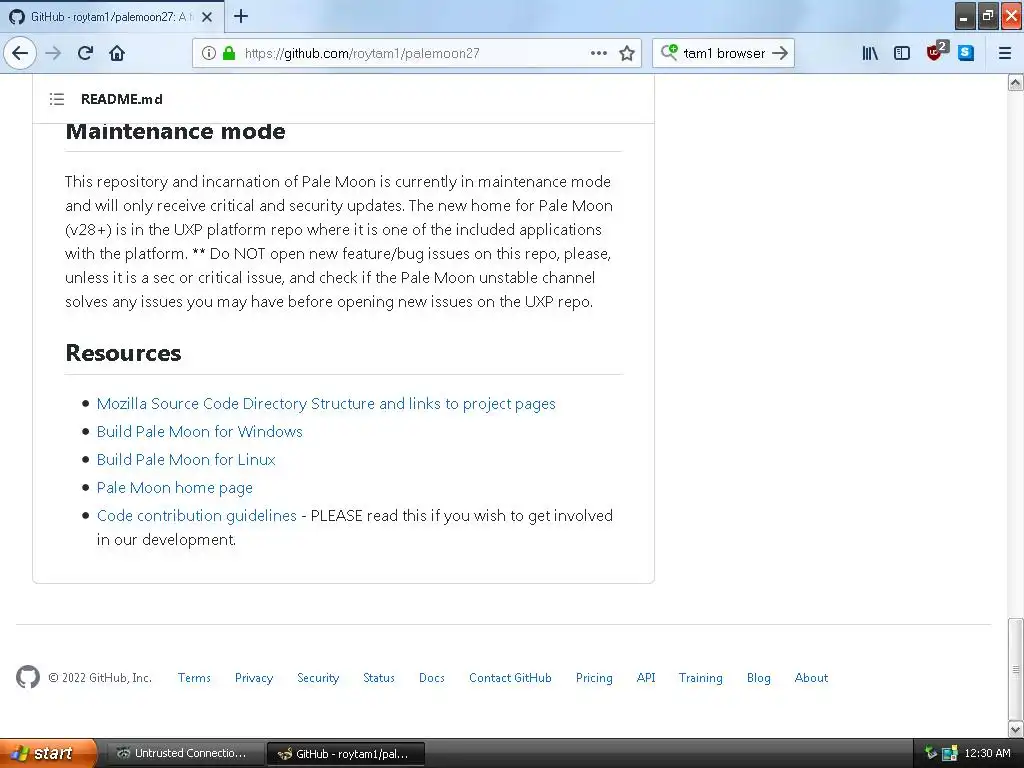Screen dimensions: 1024x768
Task: Click the README.md file name heading
Action: point(121,99)
